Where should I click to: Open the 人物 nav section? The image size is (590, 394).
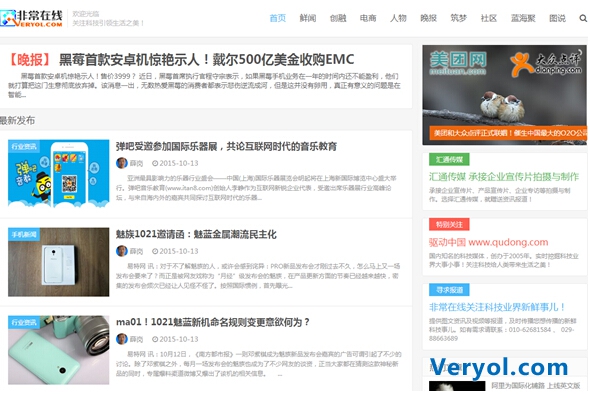(398, 18)
